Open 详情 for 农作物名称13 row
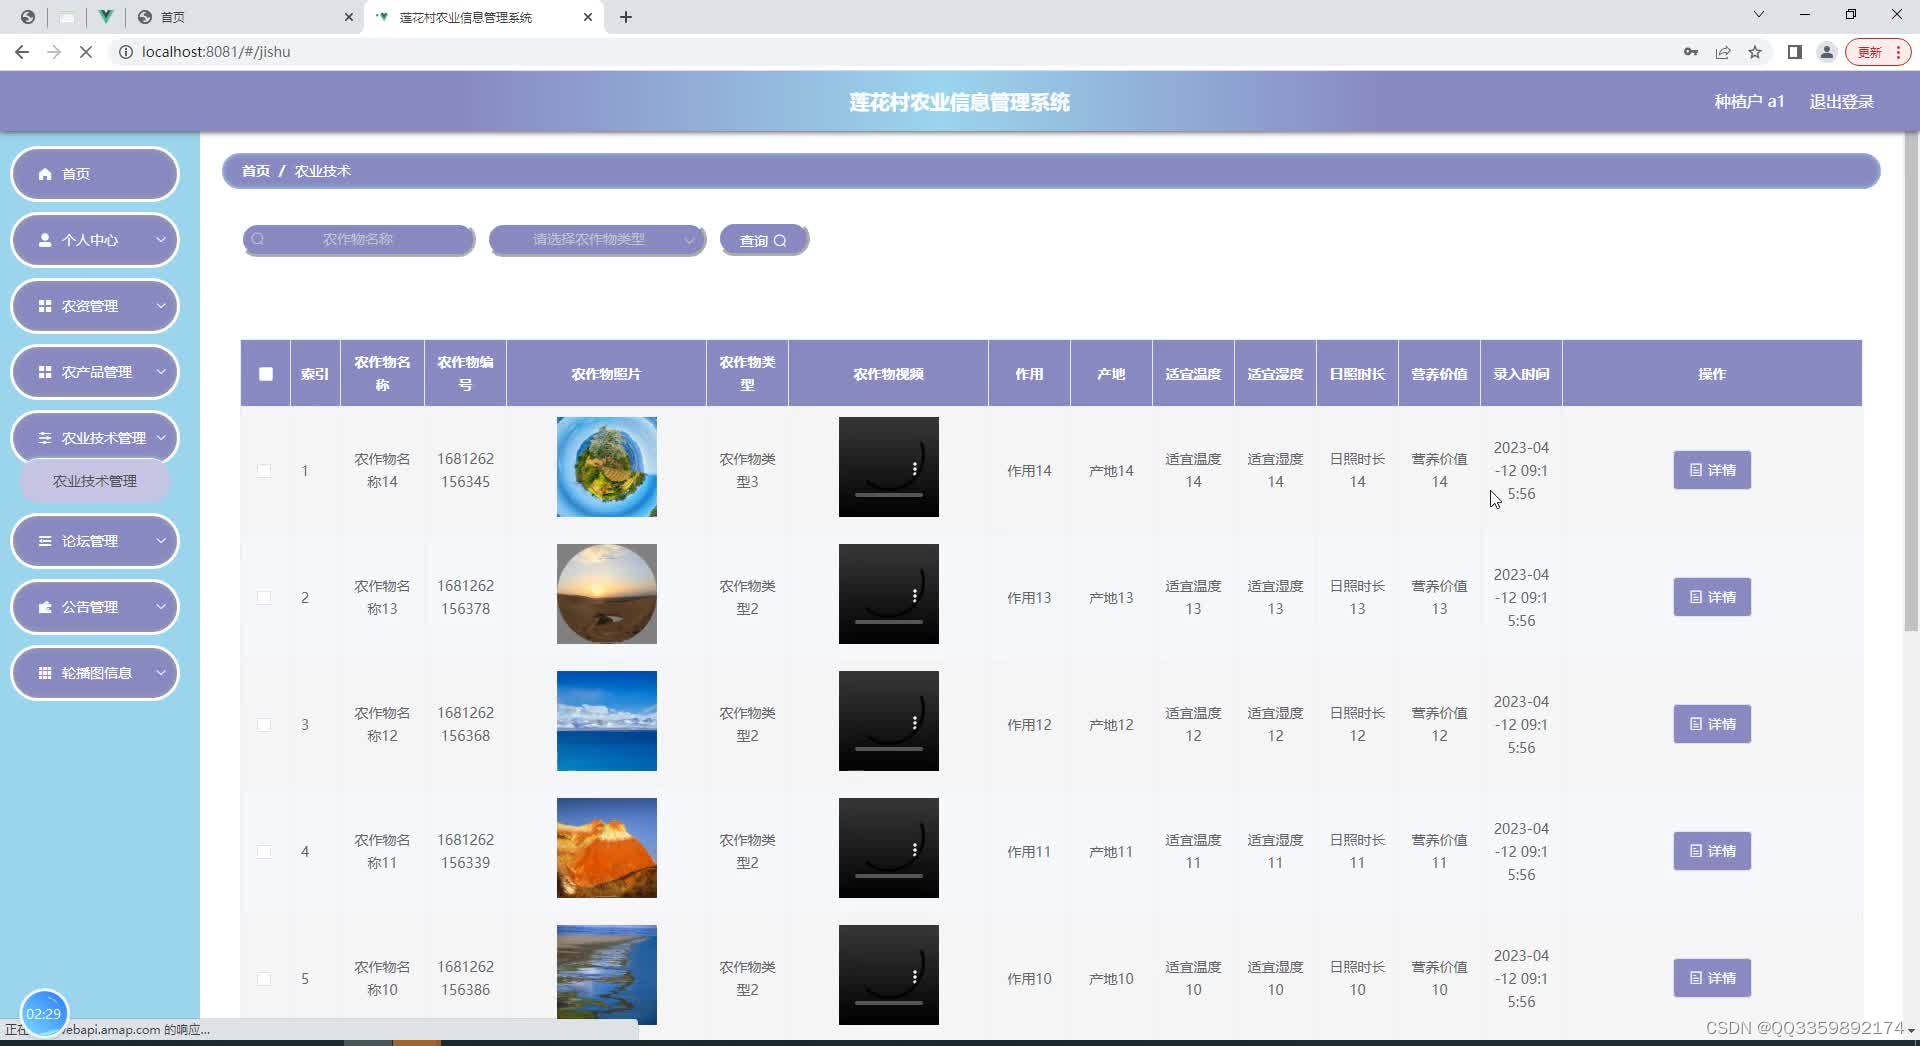 pyautogui.click(x=1712, y=597)
